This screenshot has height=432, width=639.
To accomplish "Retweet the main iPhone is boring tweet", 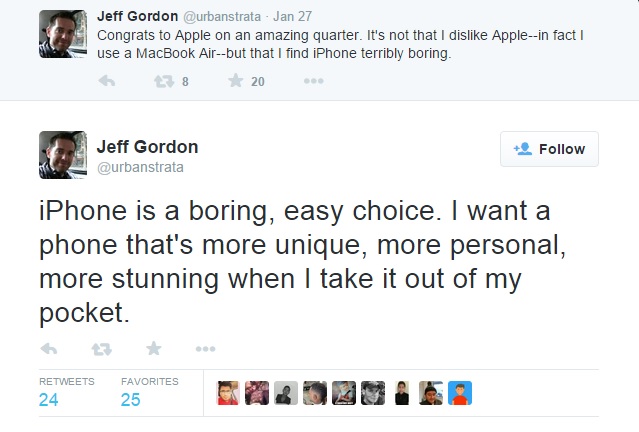I will click(101, 348).
